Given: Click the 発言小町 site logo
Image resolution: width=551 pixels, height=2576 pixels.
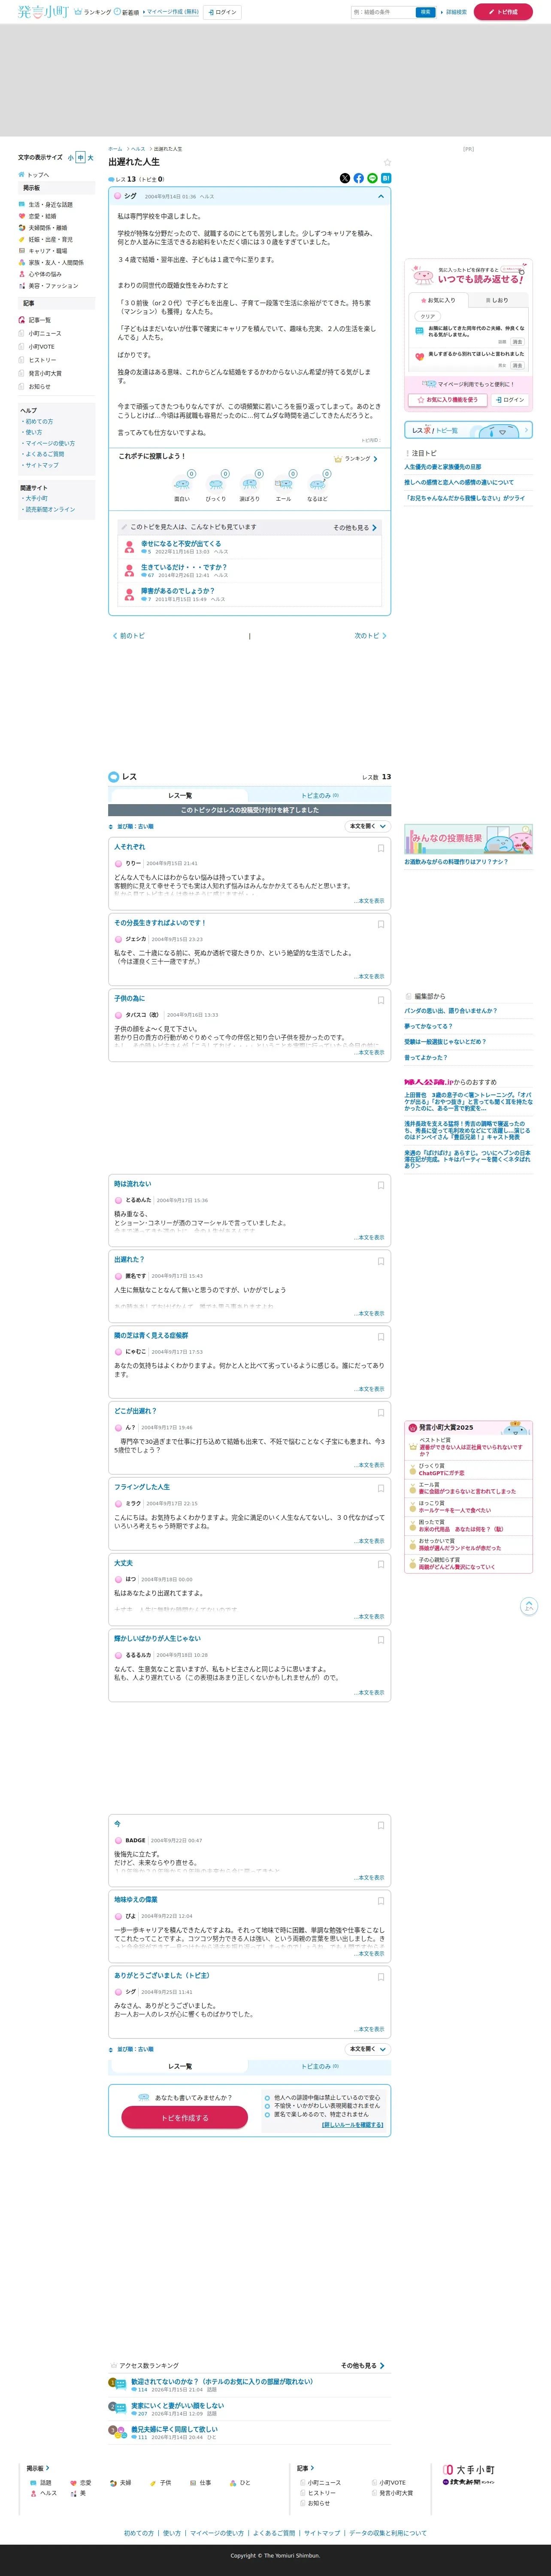Looking at the screenshot, I should click(42, 12).
